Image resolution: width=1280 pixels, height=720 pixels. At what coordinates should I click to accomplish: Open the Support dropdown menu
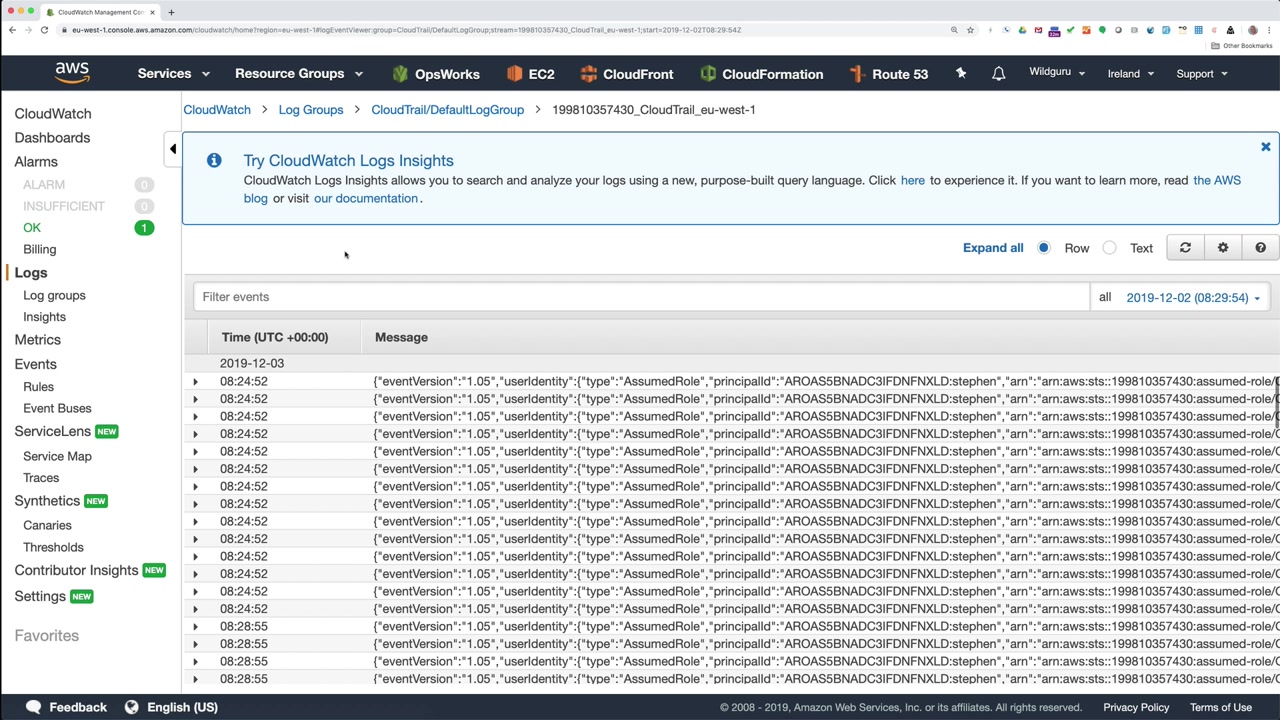coord(1202,74)
